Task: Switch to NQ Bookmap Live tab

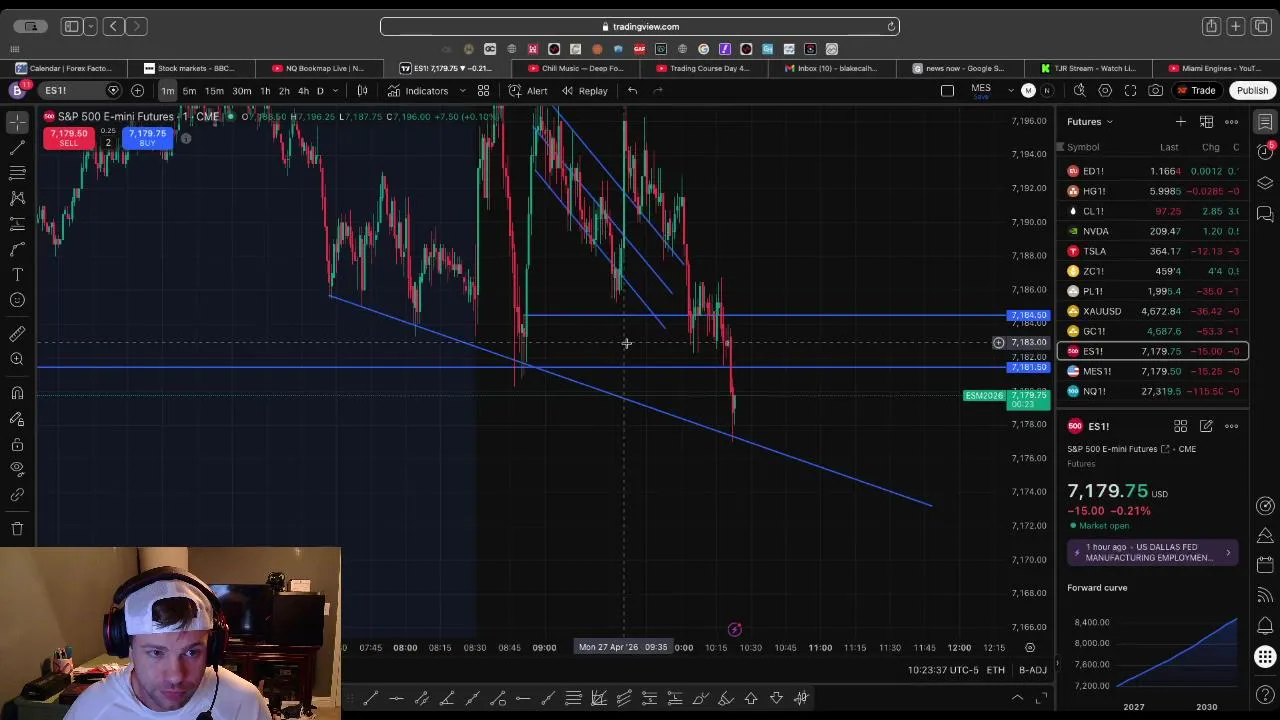Action: tap(318, 68)
